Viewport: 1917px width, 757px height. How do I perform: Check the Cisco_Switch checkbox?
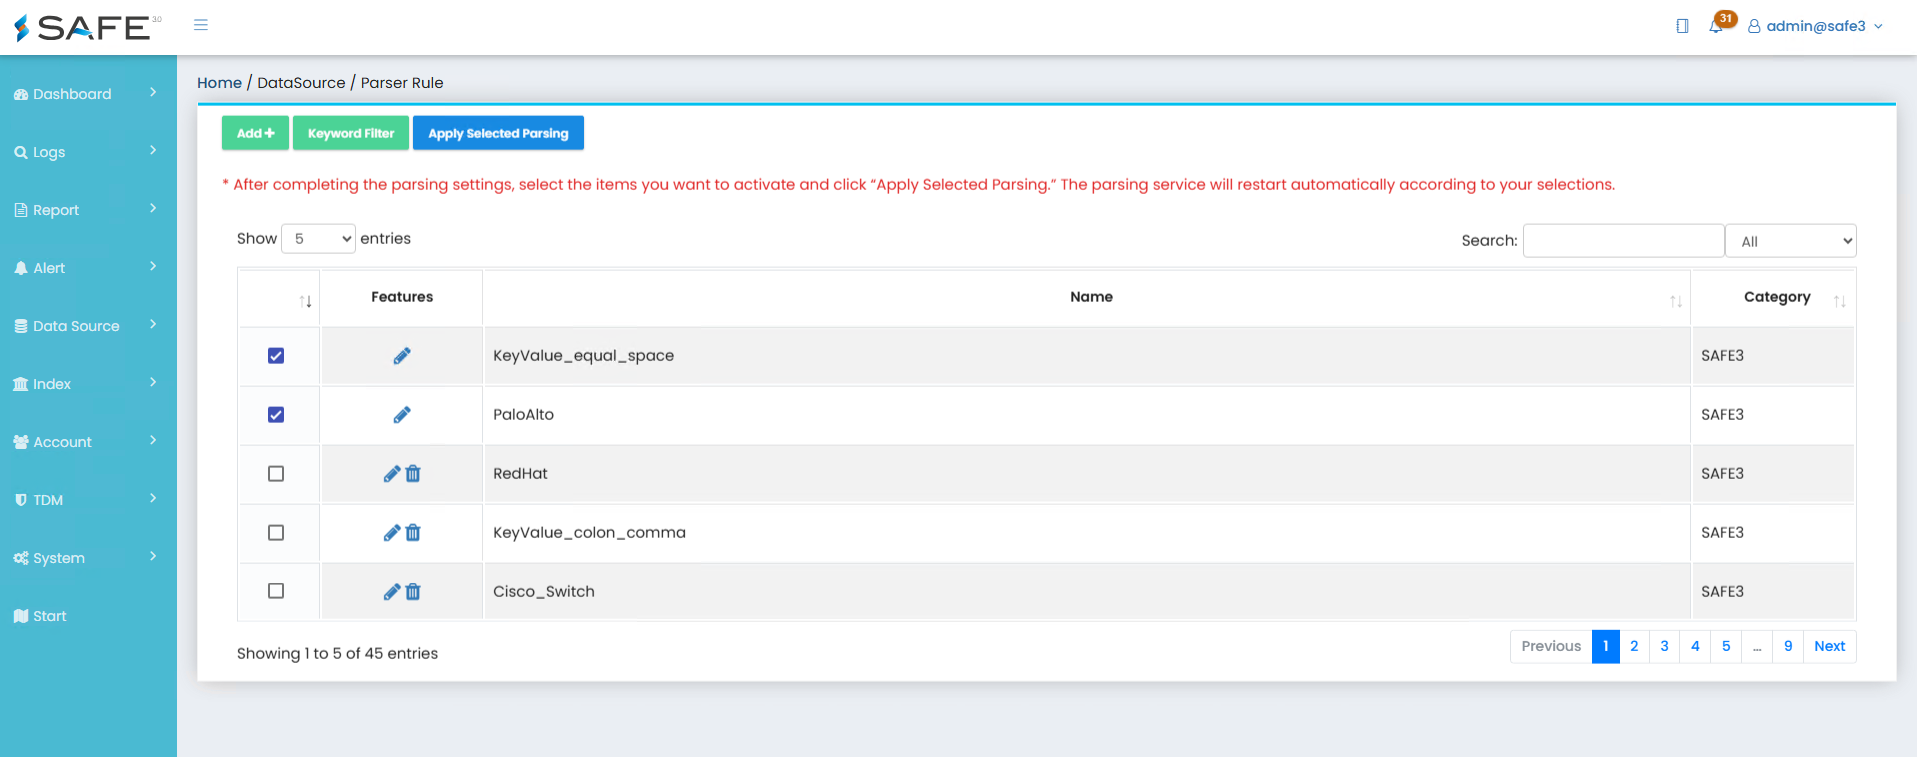tap(276, 591)
